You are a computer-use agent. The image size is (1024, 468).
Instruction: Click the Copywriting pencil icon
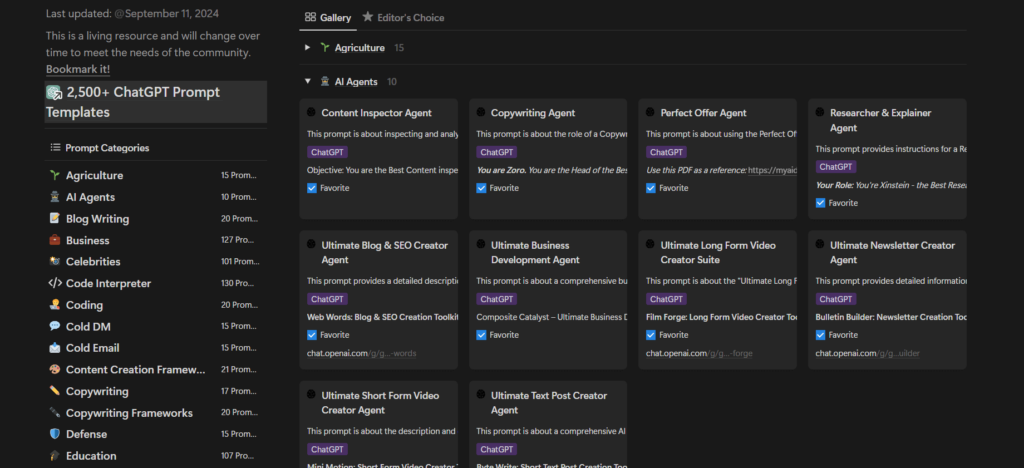pos(55,391)
